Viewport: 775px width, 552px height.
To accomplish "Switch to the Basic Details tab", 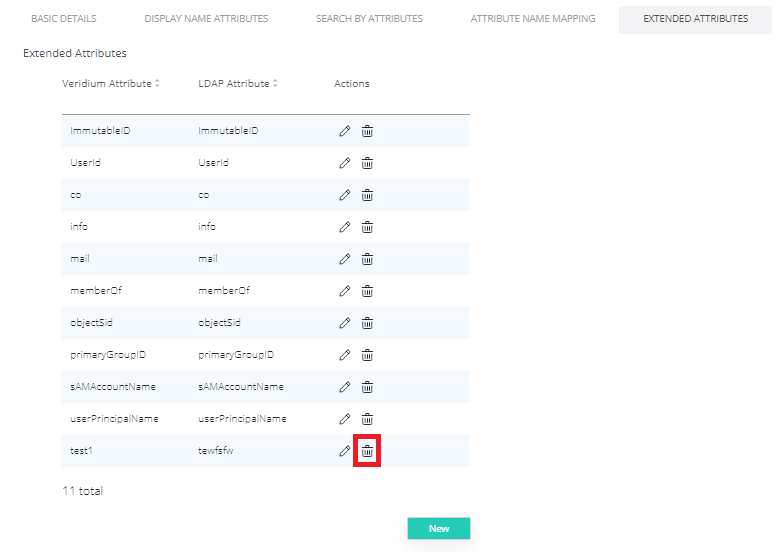I will click(x=63, y=19).
